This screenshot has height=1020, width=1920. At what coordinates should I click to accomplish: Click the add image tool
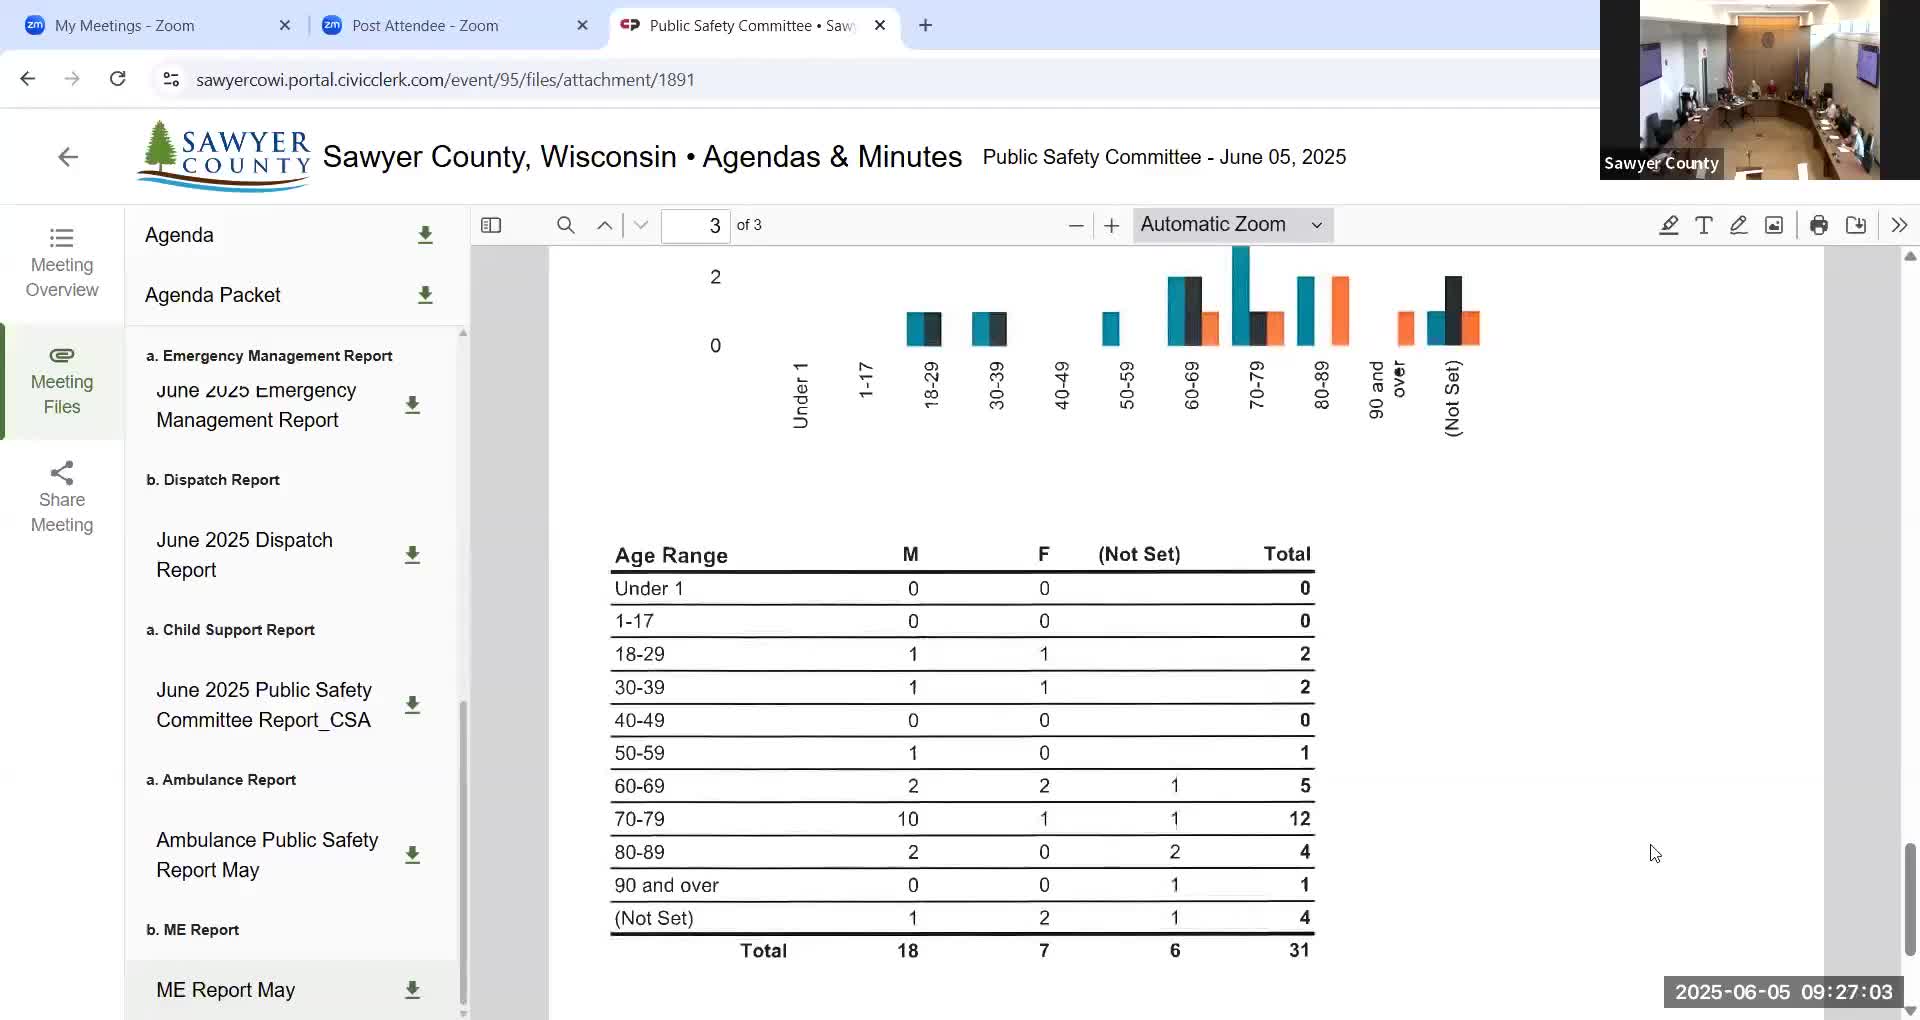pyautogui.click(x=1773, y=225)
